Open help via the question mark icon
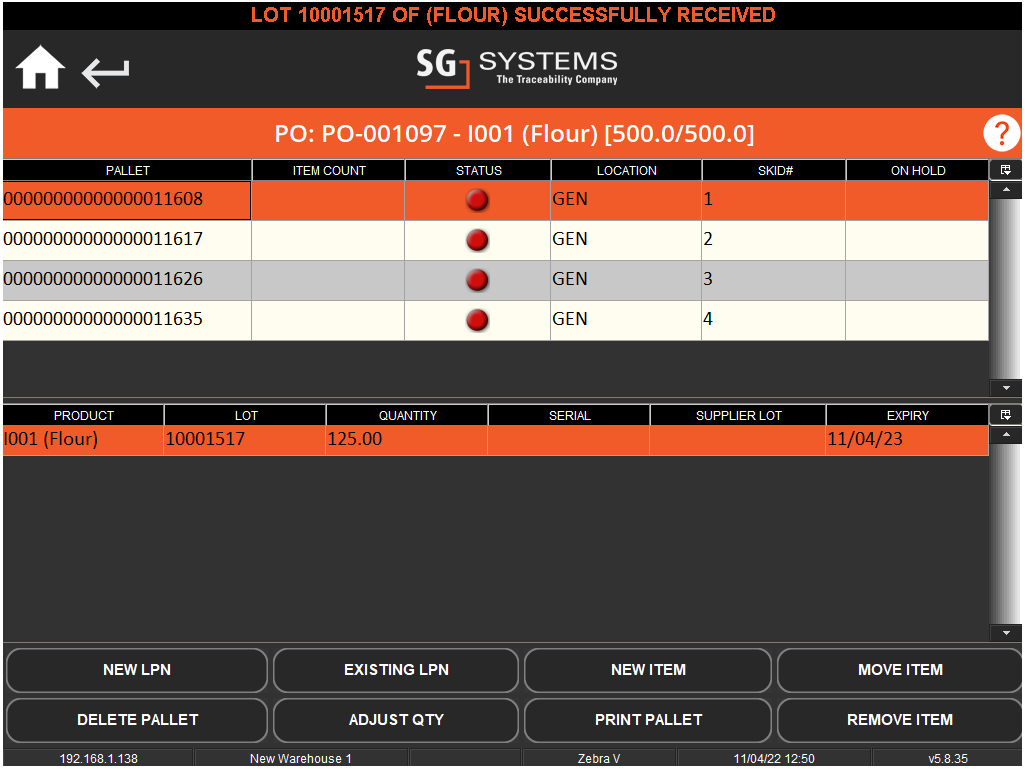1025x769 pixels. (x=1001, y=132)
